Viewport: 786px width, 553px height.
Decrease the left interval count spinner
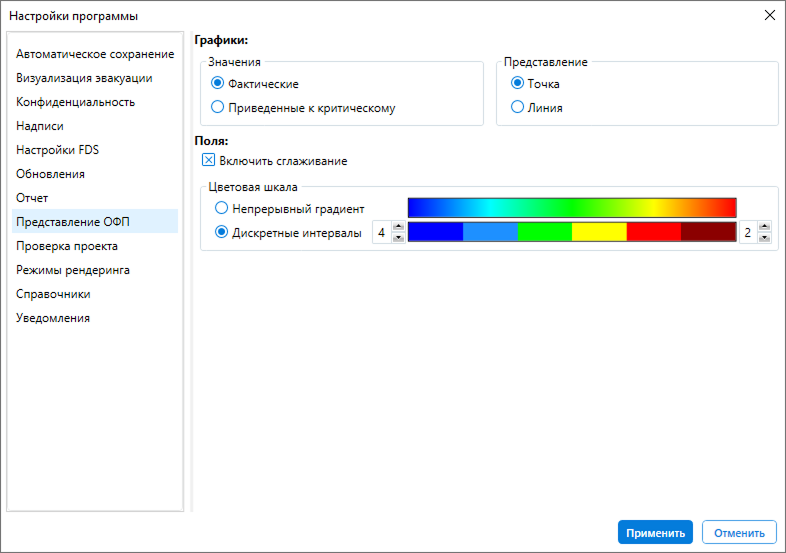pos(399,238)
